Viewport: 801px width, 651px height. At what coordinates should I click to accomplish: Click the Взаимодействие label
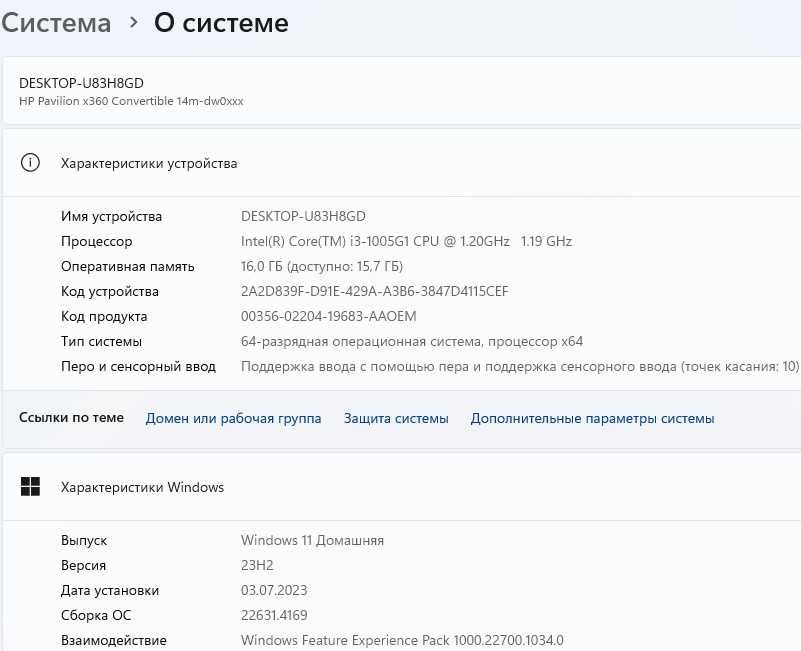pos(114,640)
